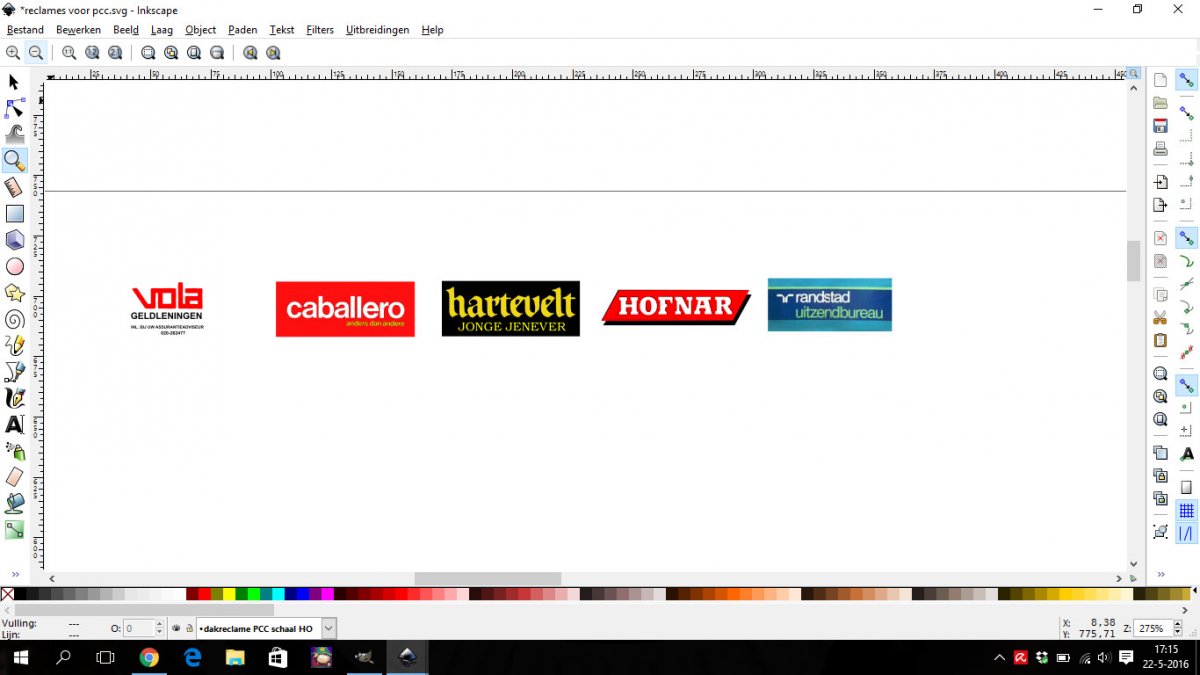
Task: Open the Bestand menu
Action: [25, 30]
